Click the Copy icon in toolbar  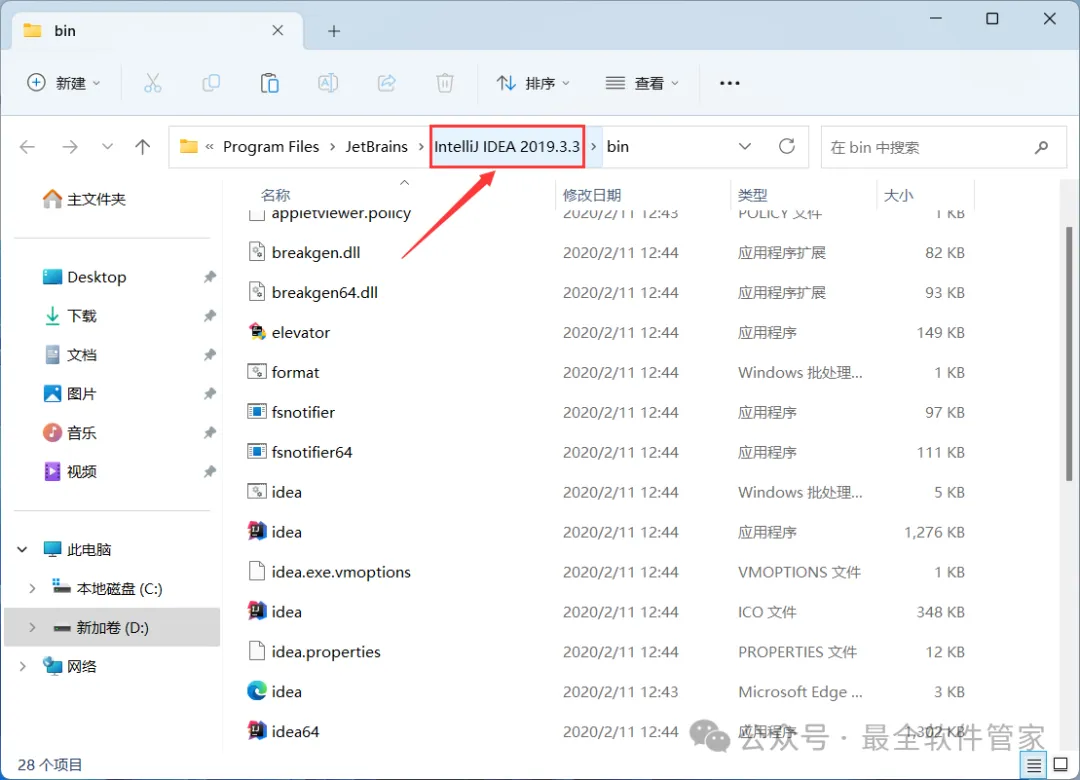coord(211,83)
